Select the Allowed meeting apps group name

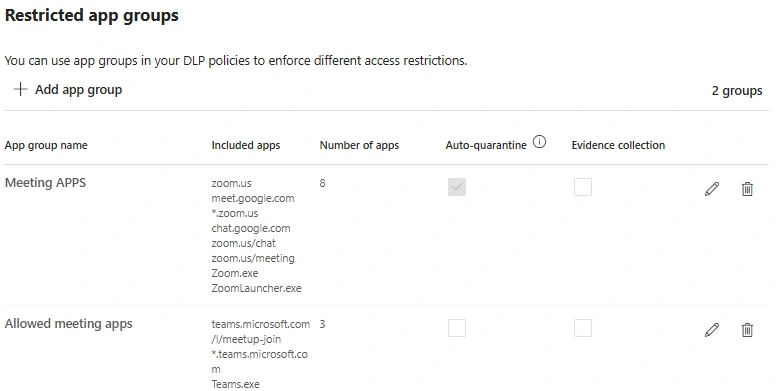click(x=68, y=324)
